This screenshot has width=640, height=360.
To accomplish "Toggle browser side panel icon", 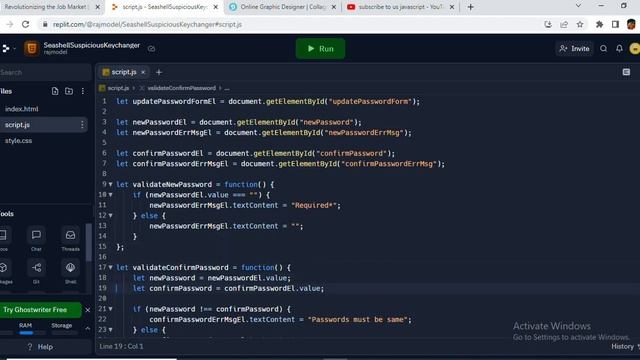I will click(x=615, y=24).
